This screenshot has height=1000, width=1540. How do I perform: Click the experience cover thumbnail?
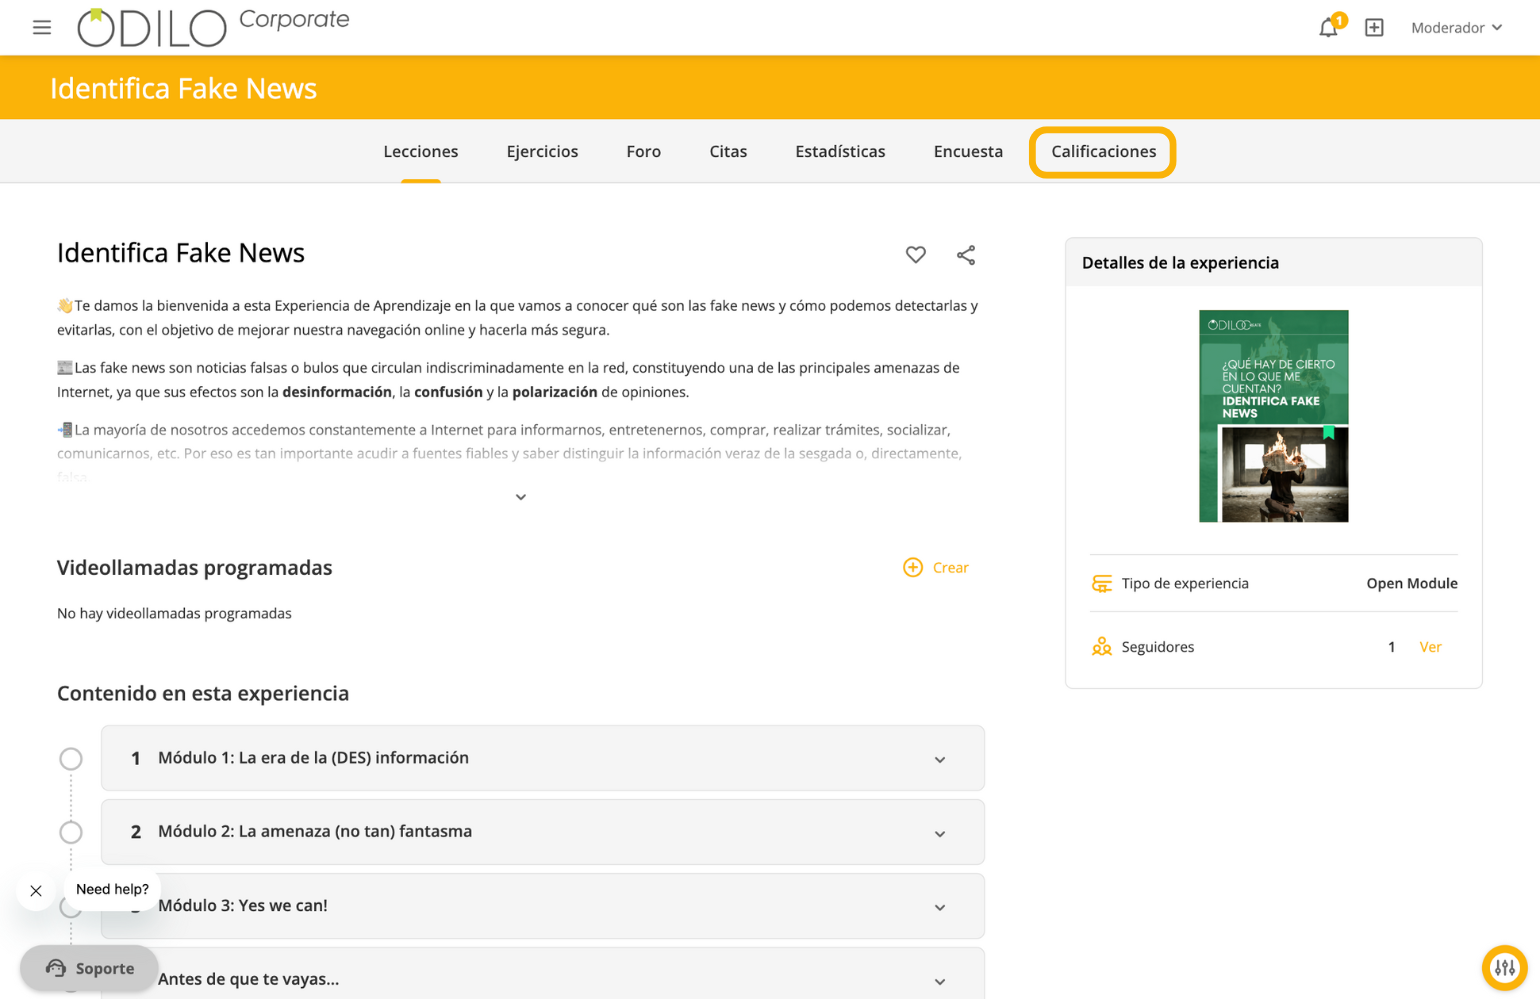[x=1273, y=416]
